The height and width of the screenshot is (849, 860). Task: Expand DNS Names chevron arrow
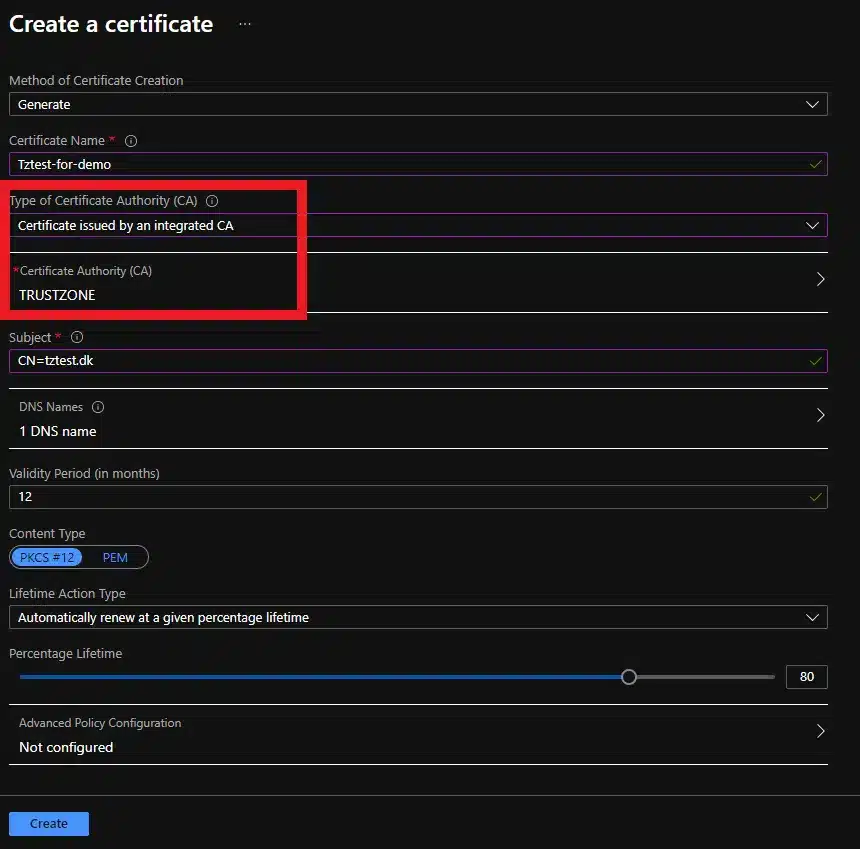click(x=820, y=415)
